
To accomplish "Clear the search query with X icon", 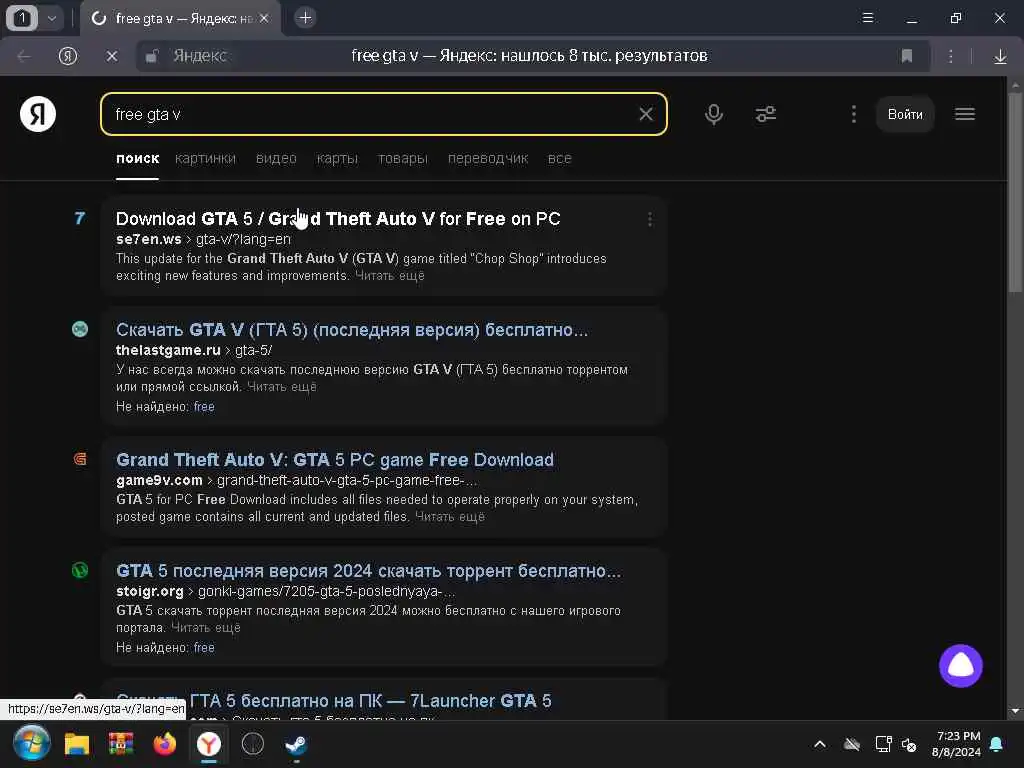I will 645,114.
